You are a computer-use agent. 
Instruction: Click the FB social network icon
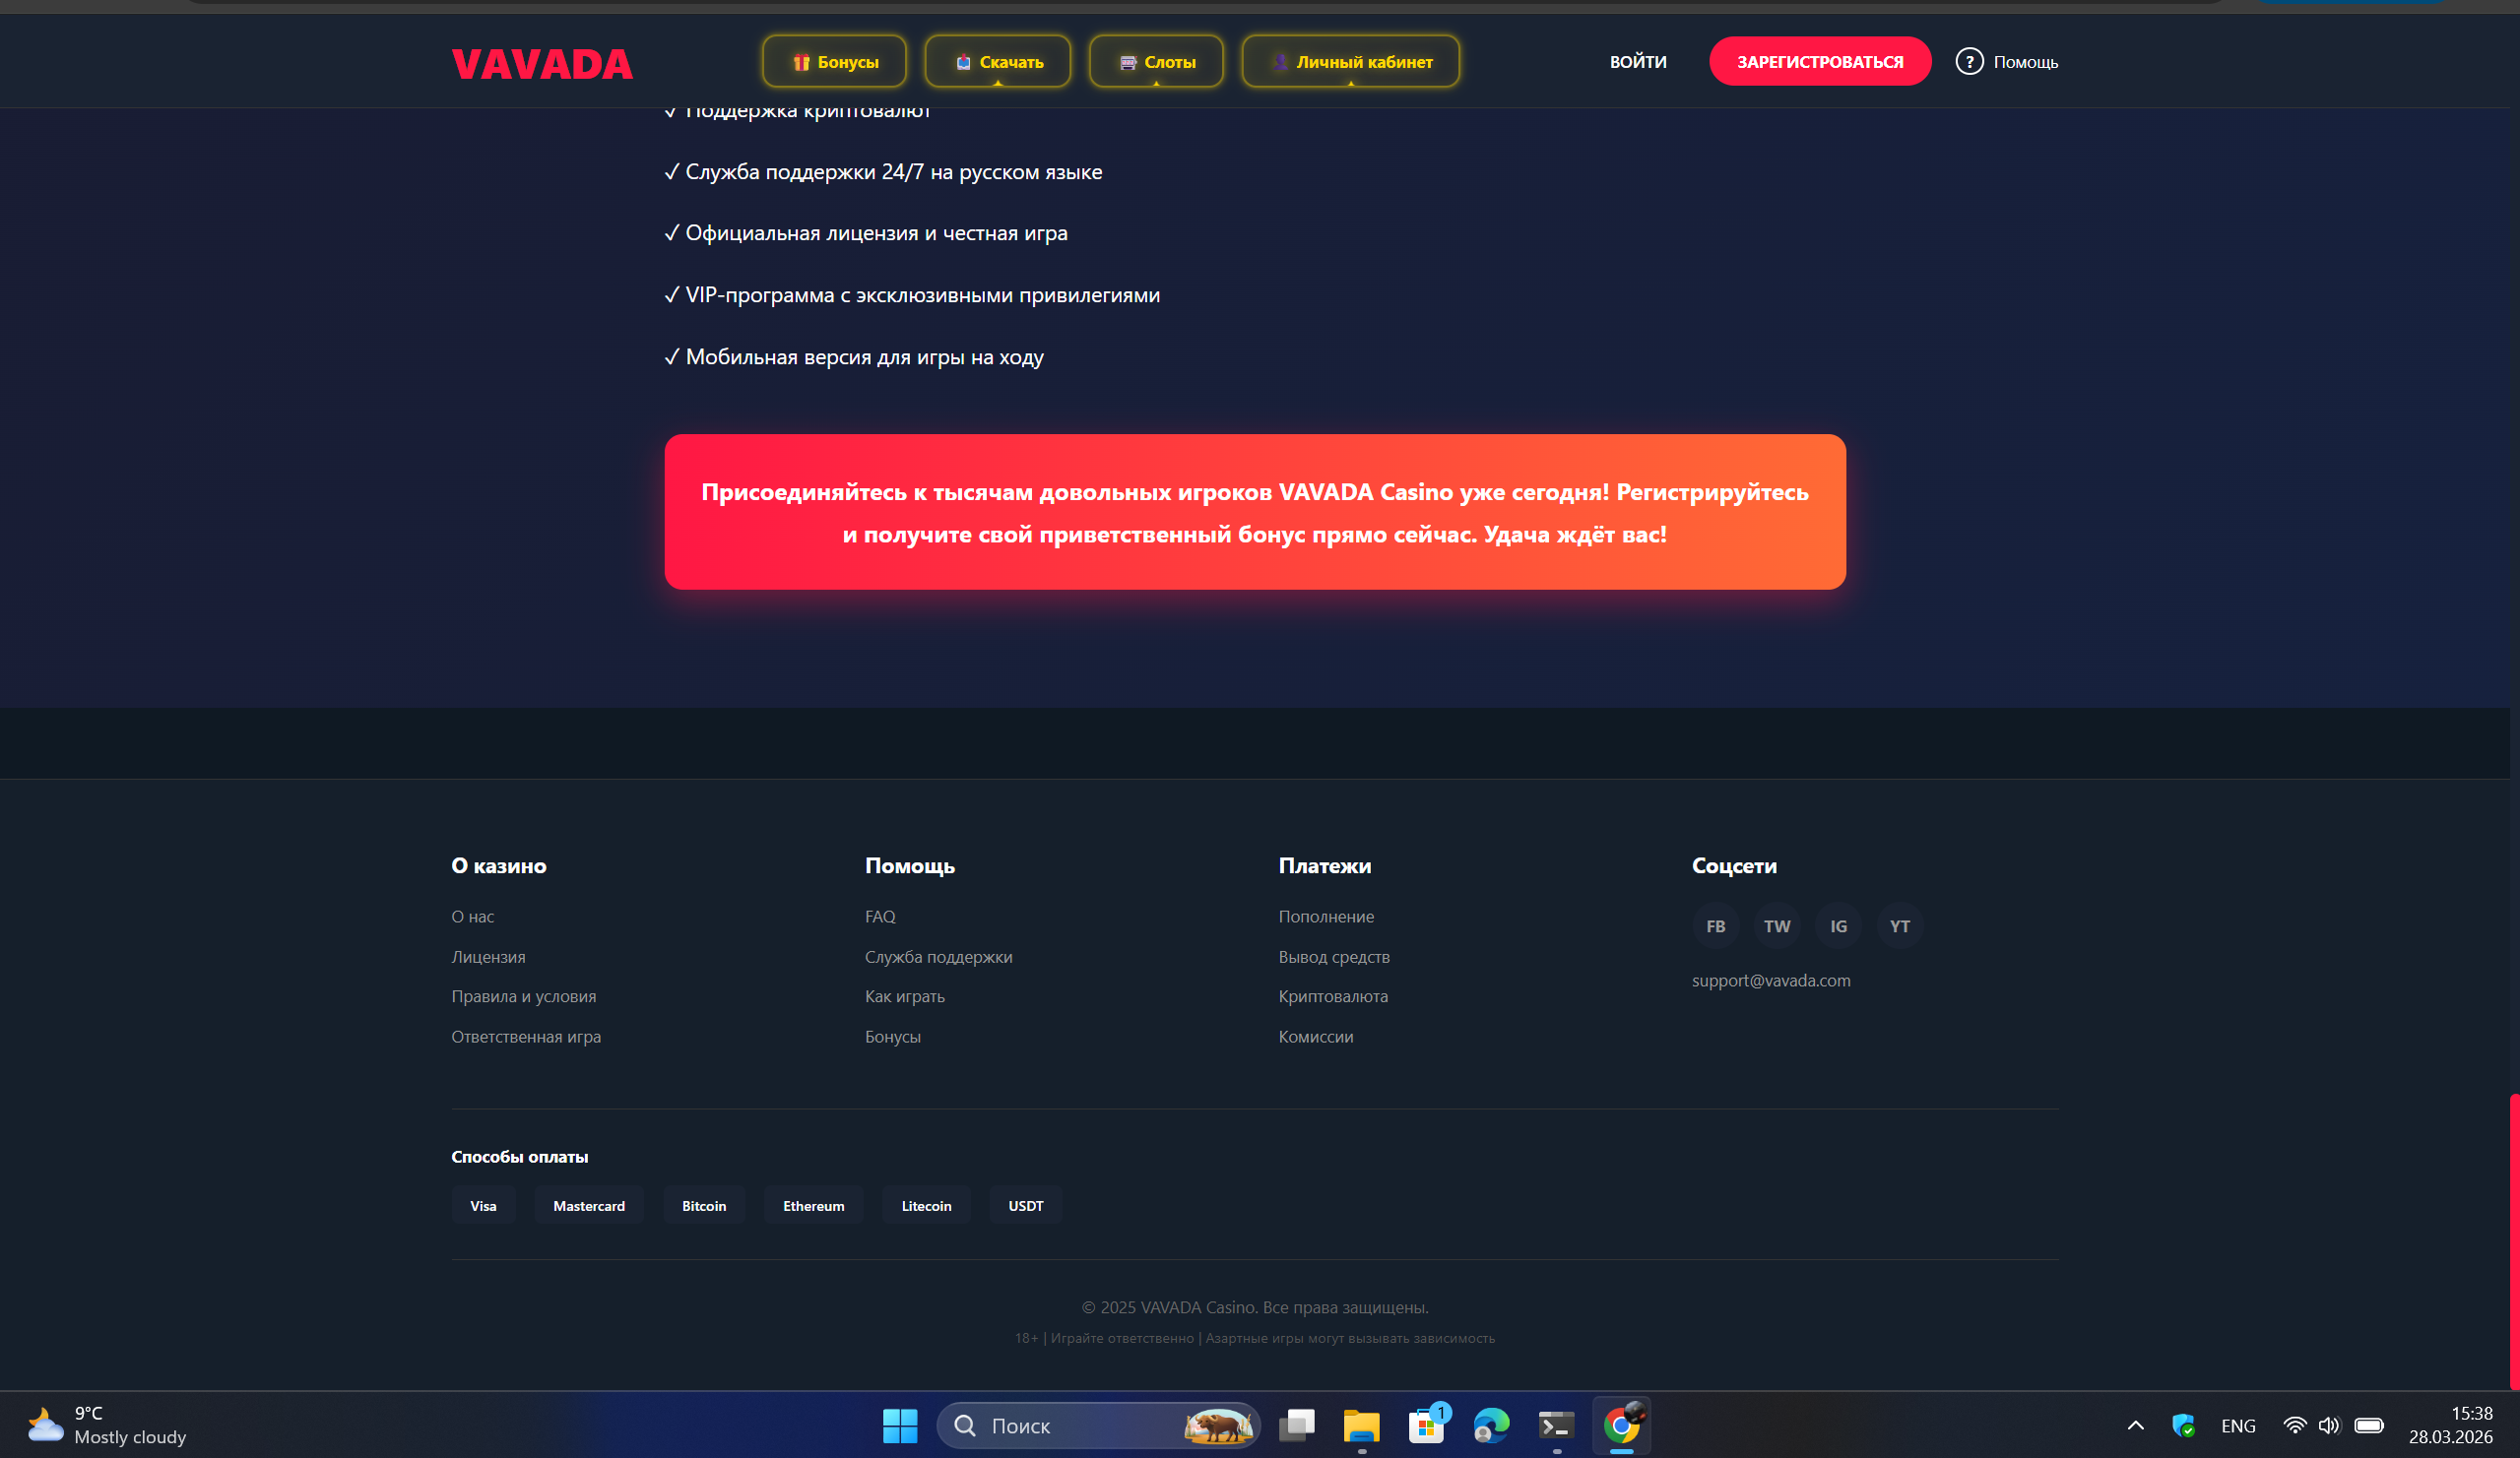(1715, 926)
